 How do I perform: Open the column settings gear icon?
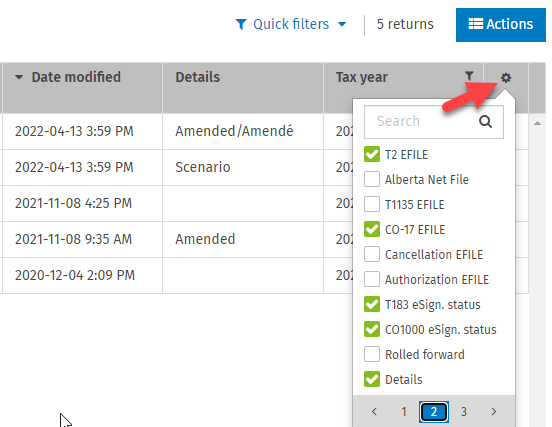(506, 77)
